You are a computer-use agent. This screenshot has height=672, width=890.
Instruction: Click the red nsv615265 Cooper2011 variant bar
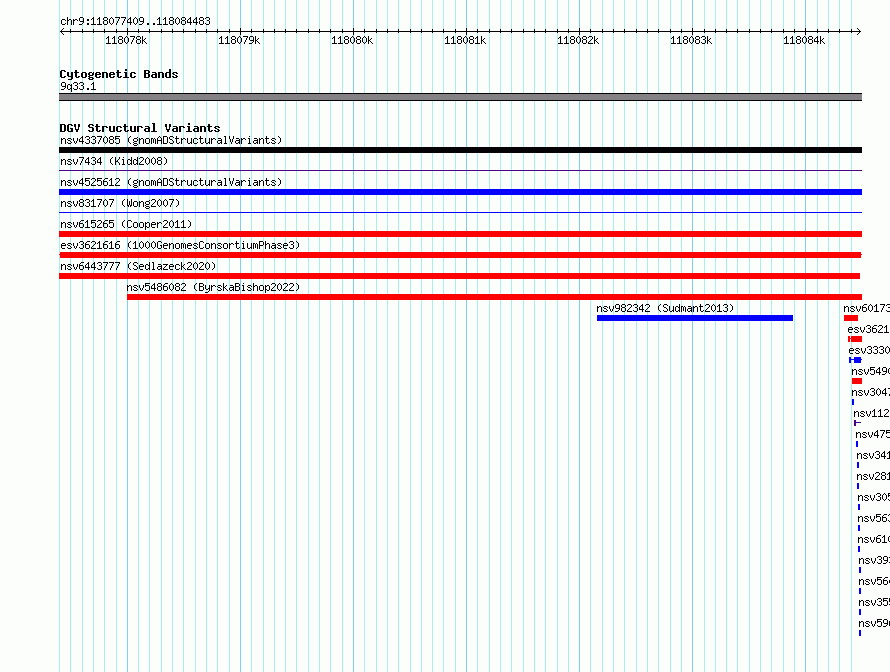(460, 234)
